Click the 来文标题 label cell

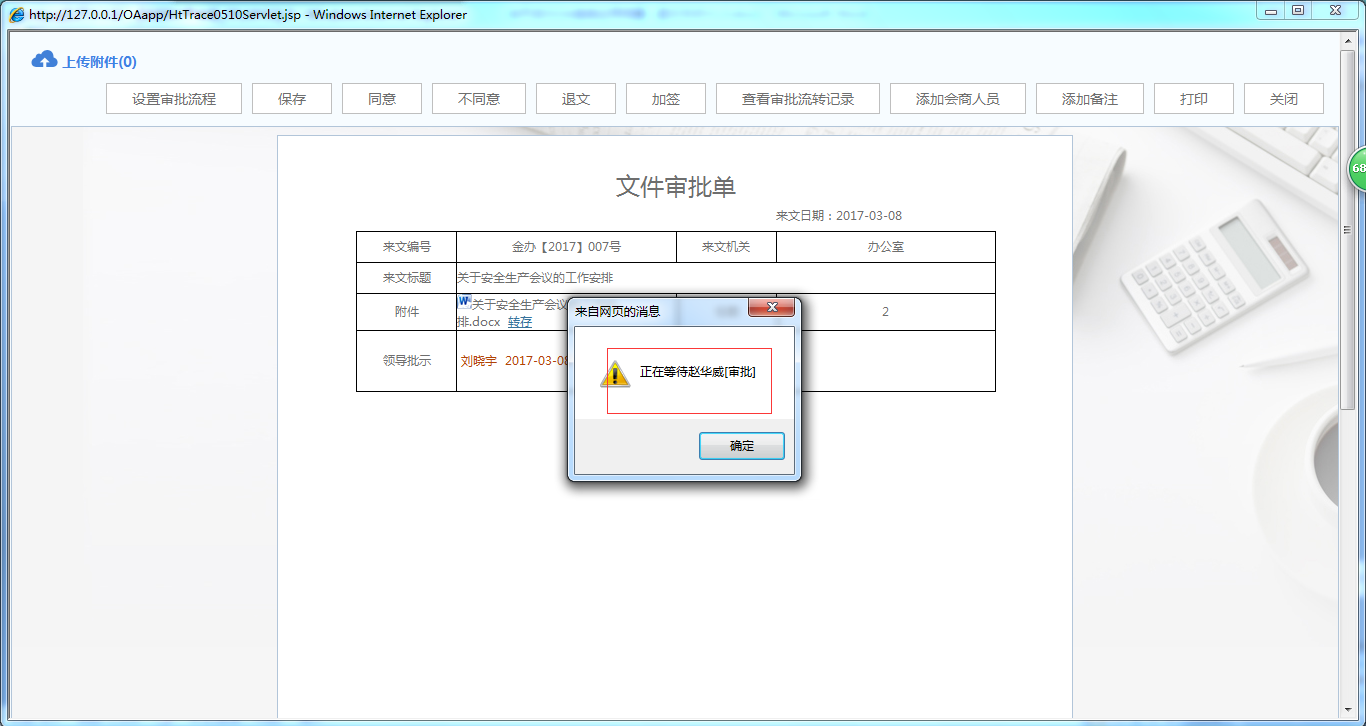[407, 278]
